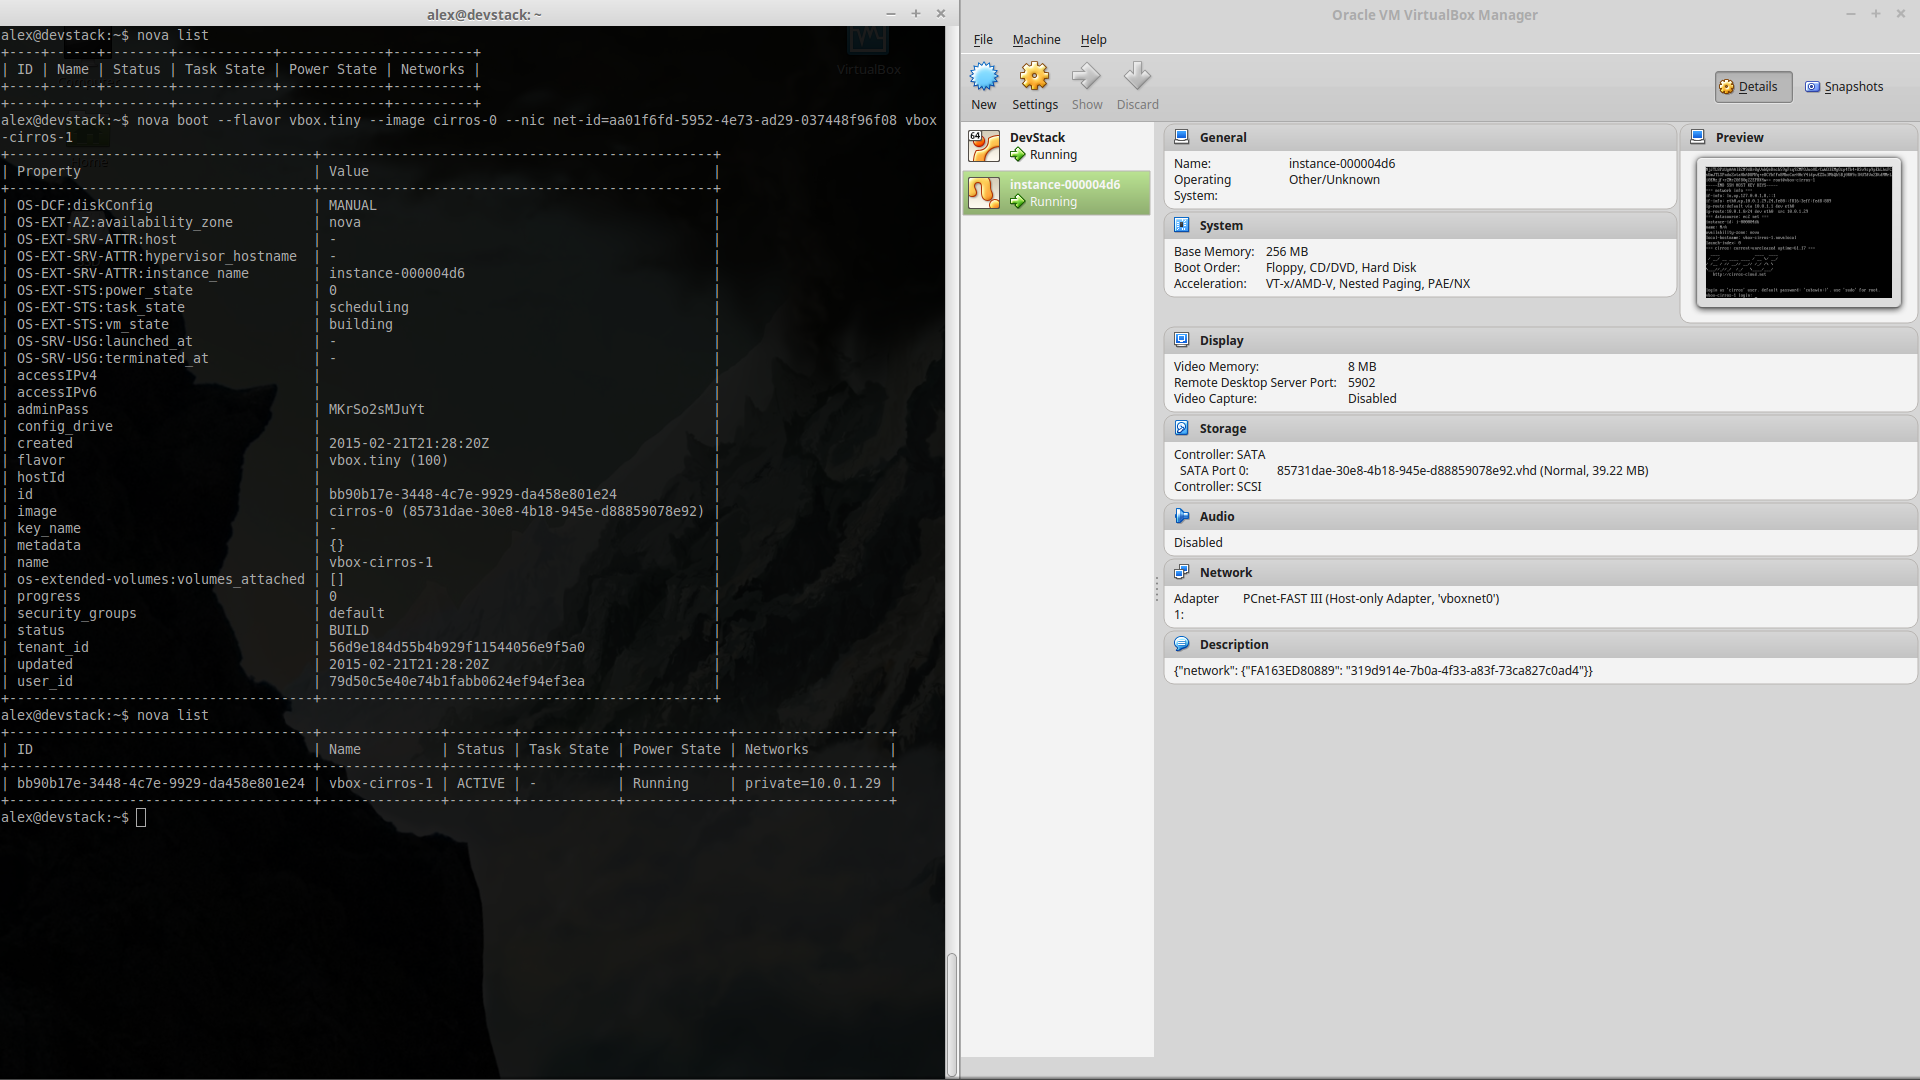The width and height of the screenshot is (1920, 1080).
Task: Expand the Audio section in VM details
Action: click(x=1215, y=516)
